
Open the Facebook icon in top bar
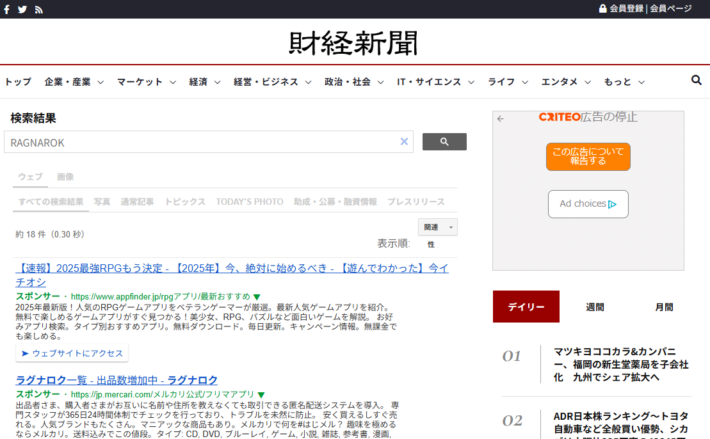tap(7, 9)
